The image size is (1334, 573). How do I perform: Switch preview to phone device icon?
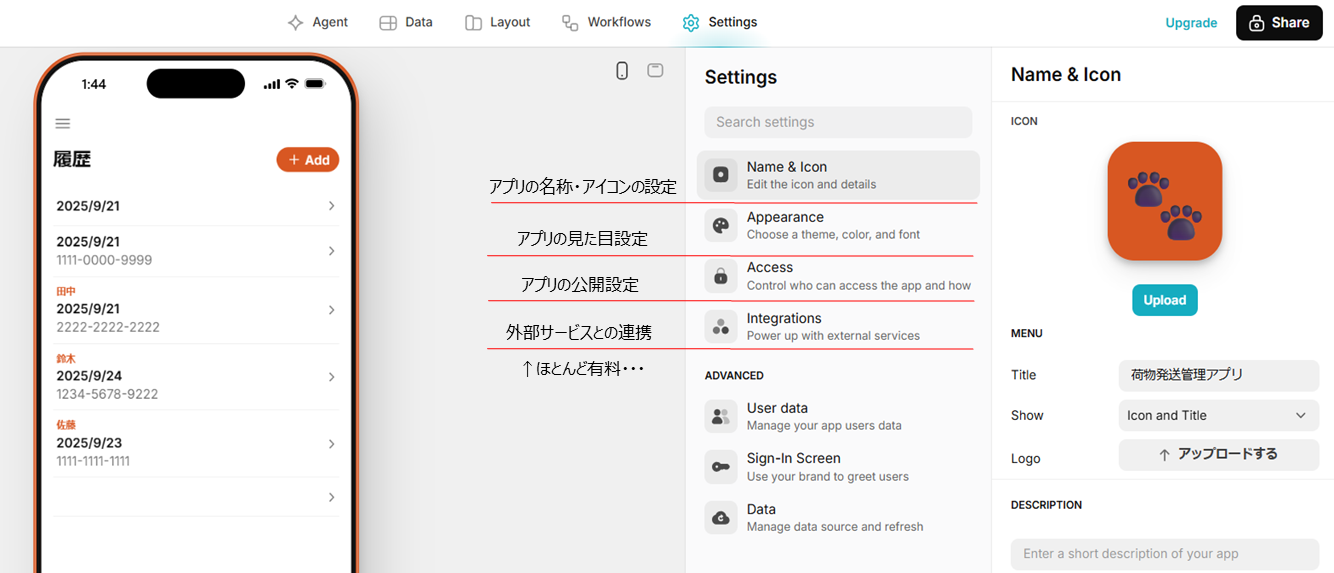click(x=622, y=71)
